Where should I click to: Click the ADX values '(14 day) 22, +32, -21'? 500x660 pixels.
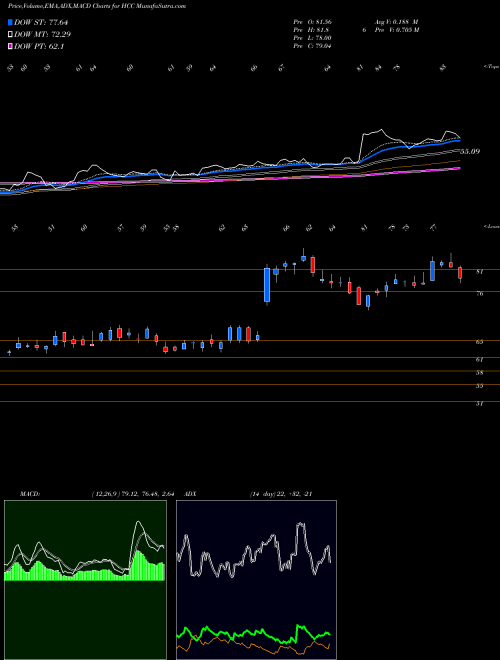click(281, 494)
